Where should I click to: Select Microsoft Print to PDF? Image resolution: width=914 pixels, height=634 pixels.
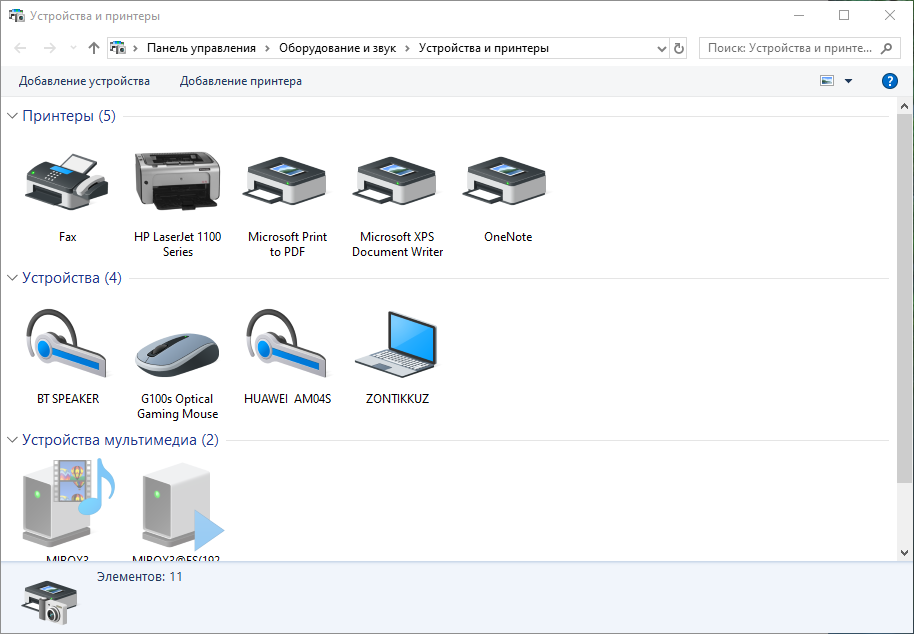coord(287,180)
